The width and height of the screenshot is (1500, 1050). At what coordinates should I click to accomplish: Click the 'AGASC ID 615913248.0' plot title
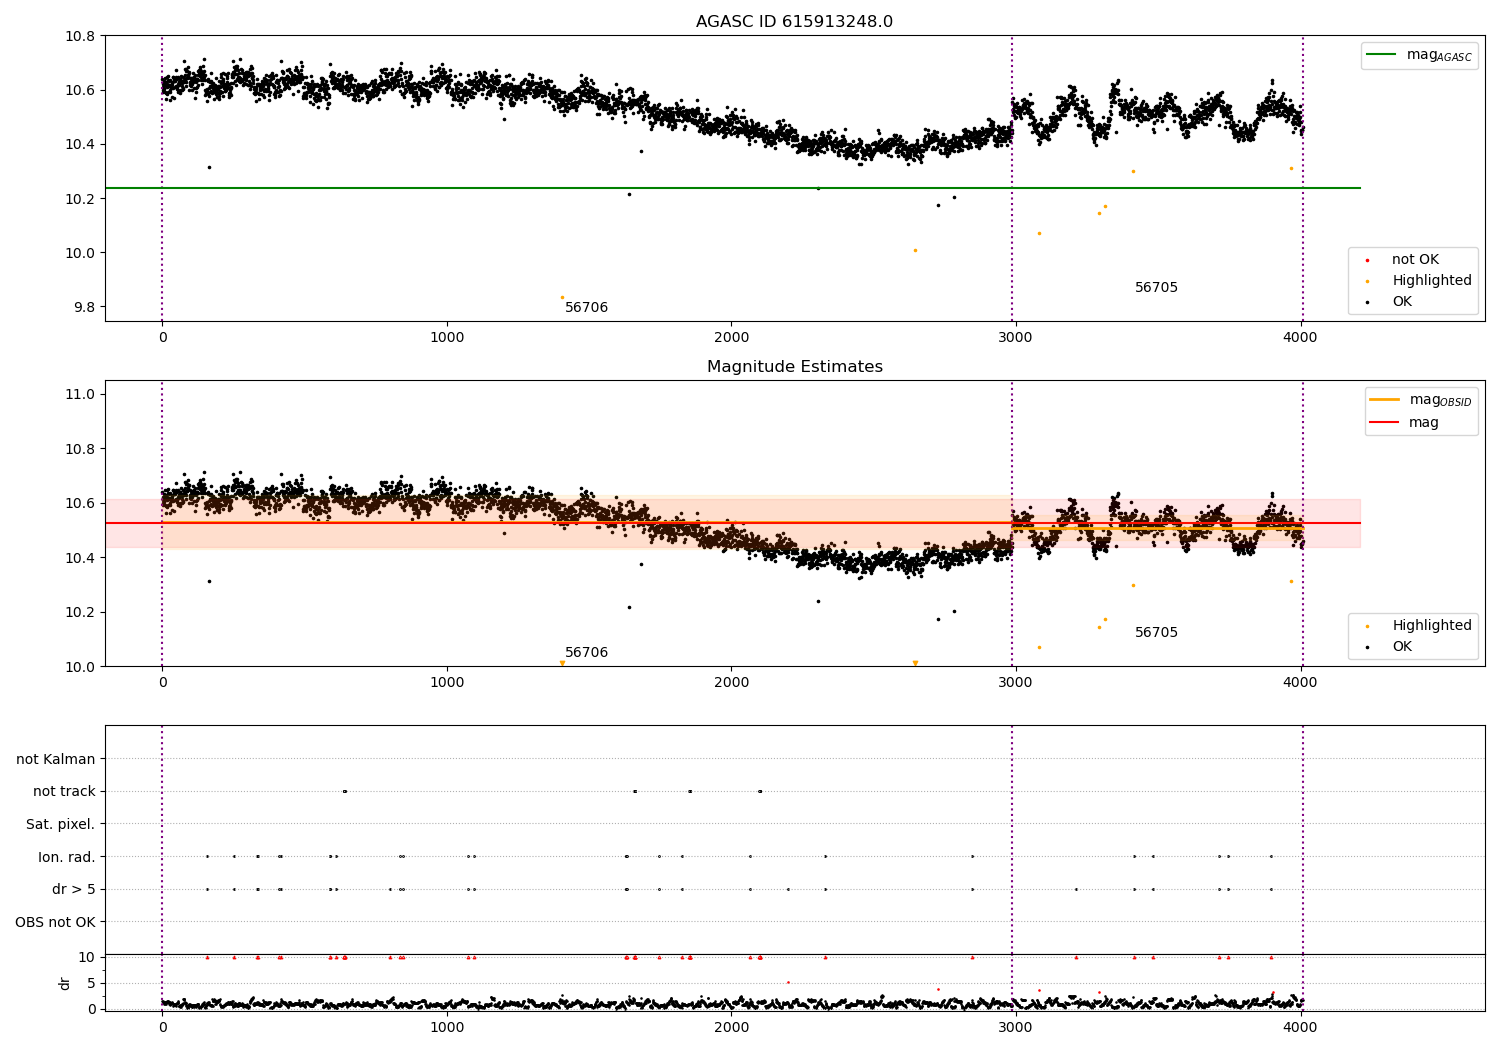coord(794,22)
